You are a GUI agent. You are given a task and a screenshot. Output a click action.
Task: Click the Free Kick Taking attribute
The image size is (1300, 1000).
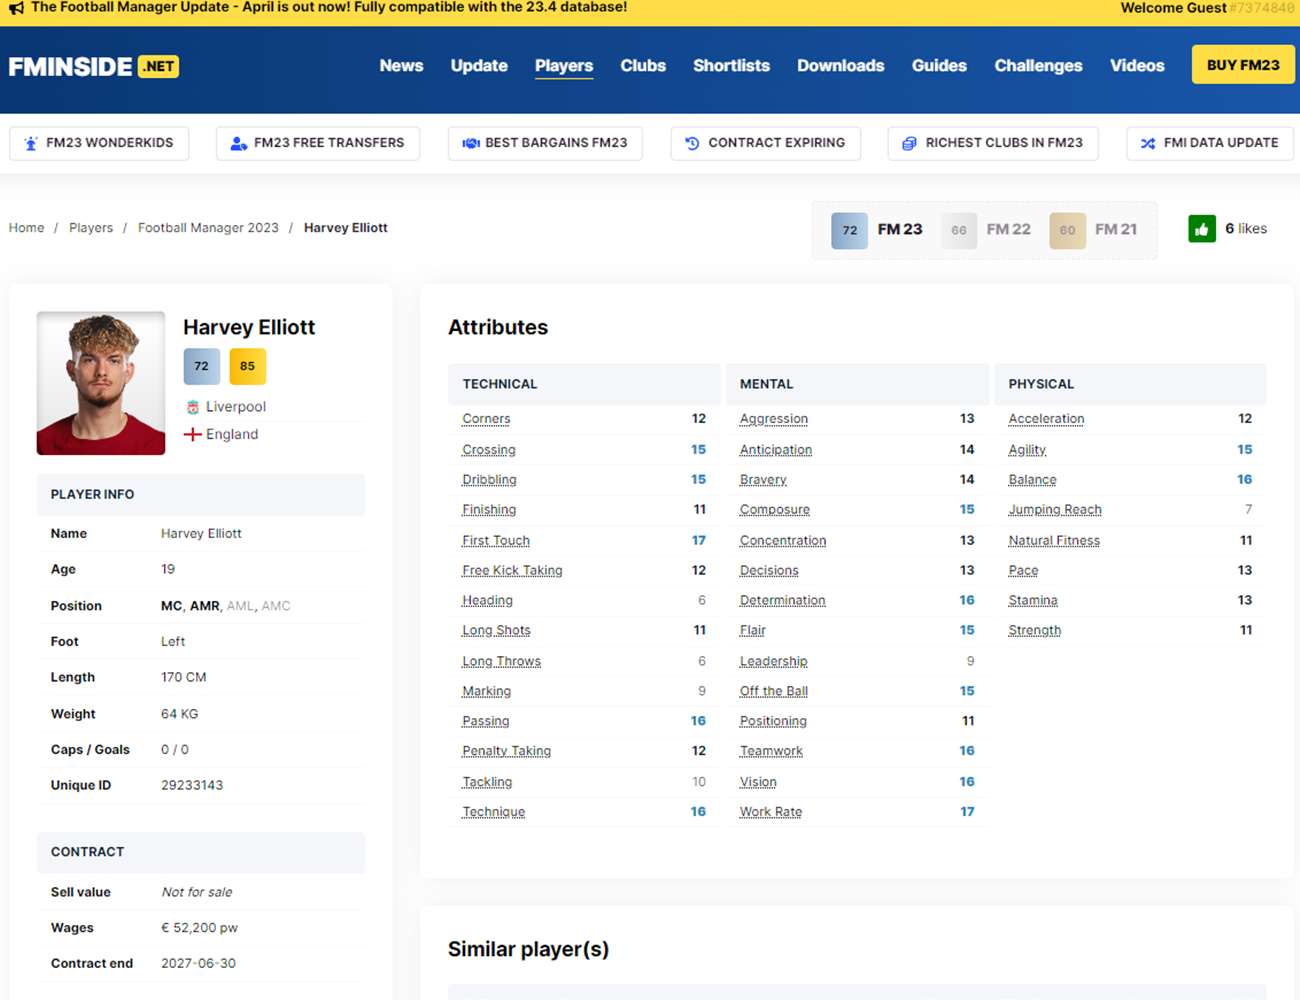[x=512, y=571]
